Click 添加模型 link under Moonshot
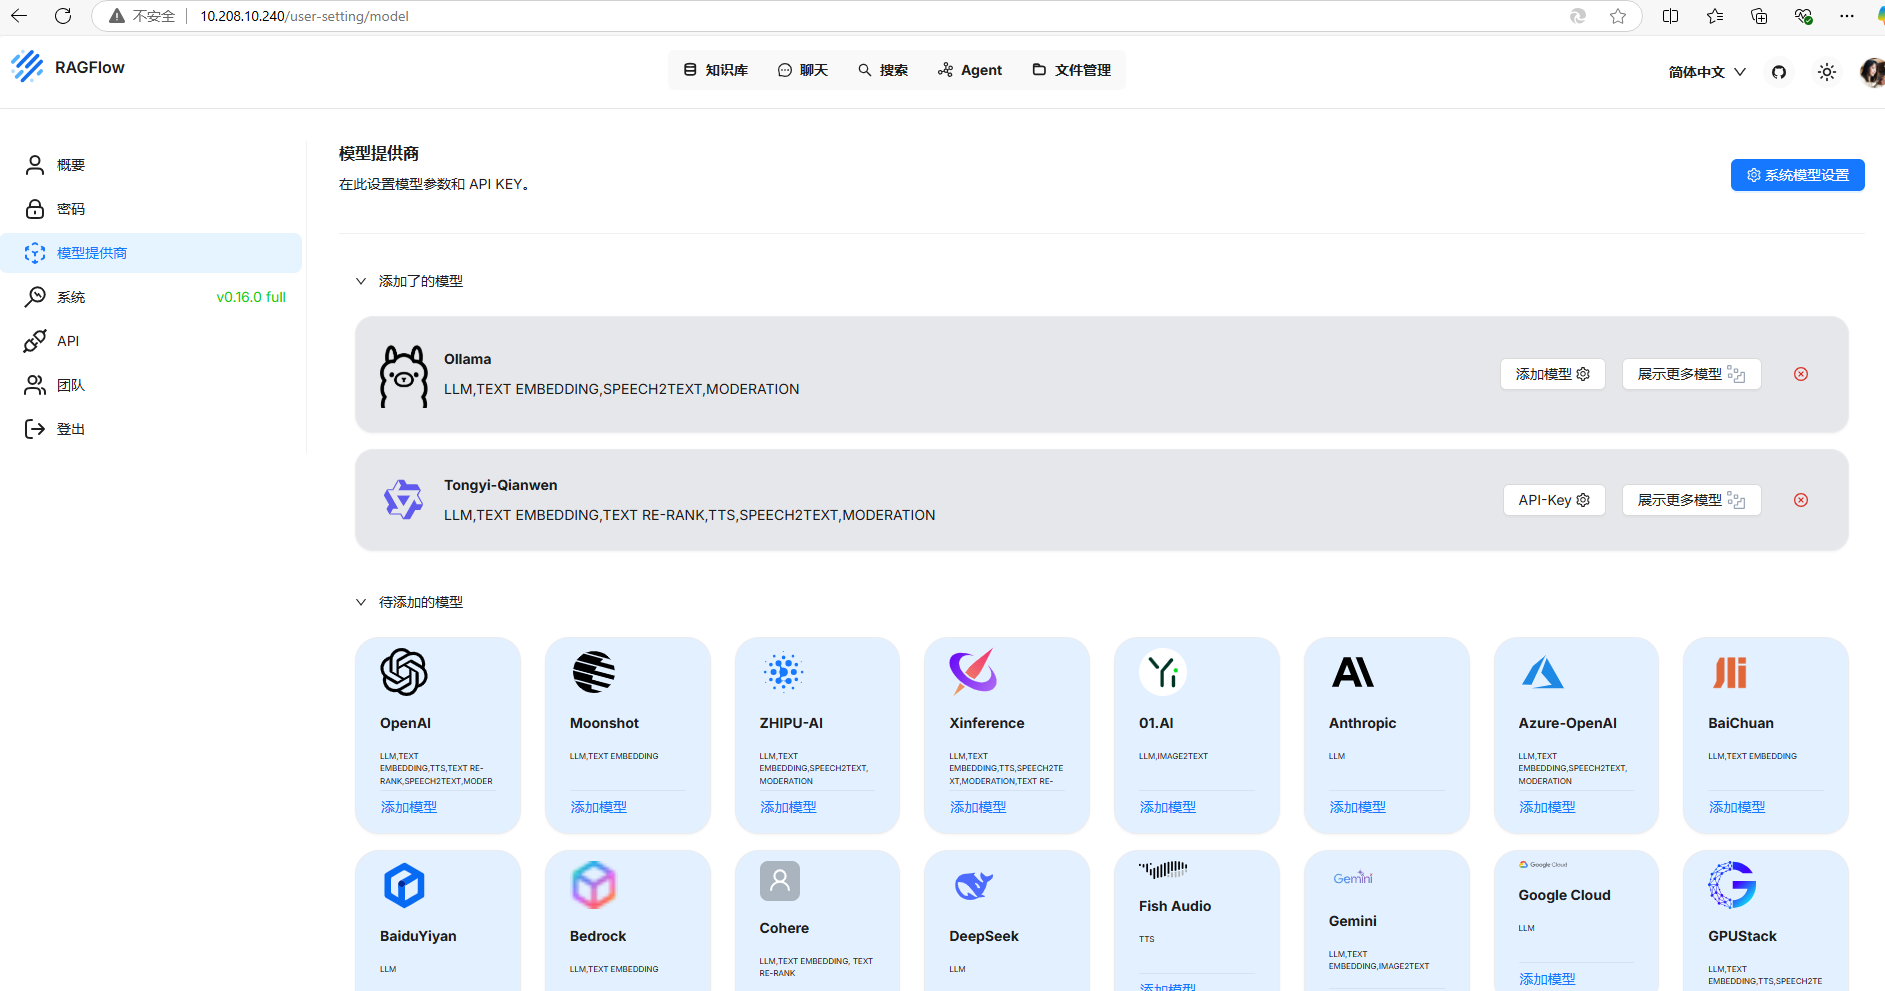The image size is (1885, 991). point(598,807)
